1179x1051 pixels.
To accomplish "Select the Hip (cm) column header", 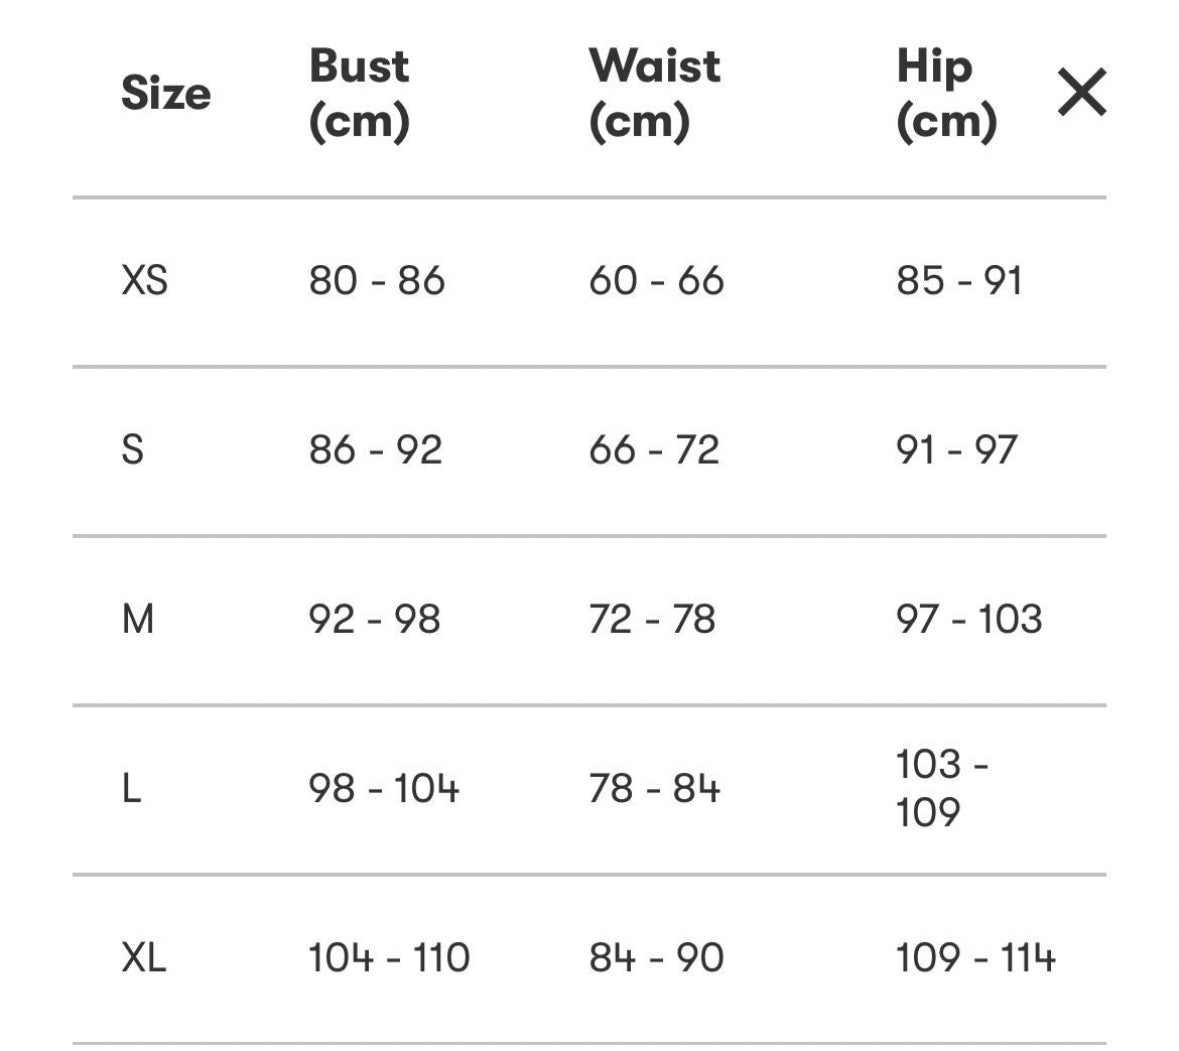I will (x=946, y=94).
